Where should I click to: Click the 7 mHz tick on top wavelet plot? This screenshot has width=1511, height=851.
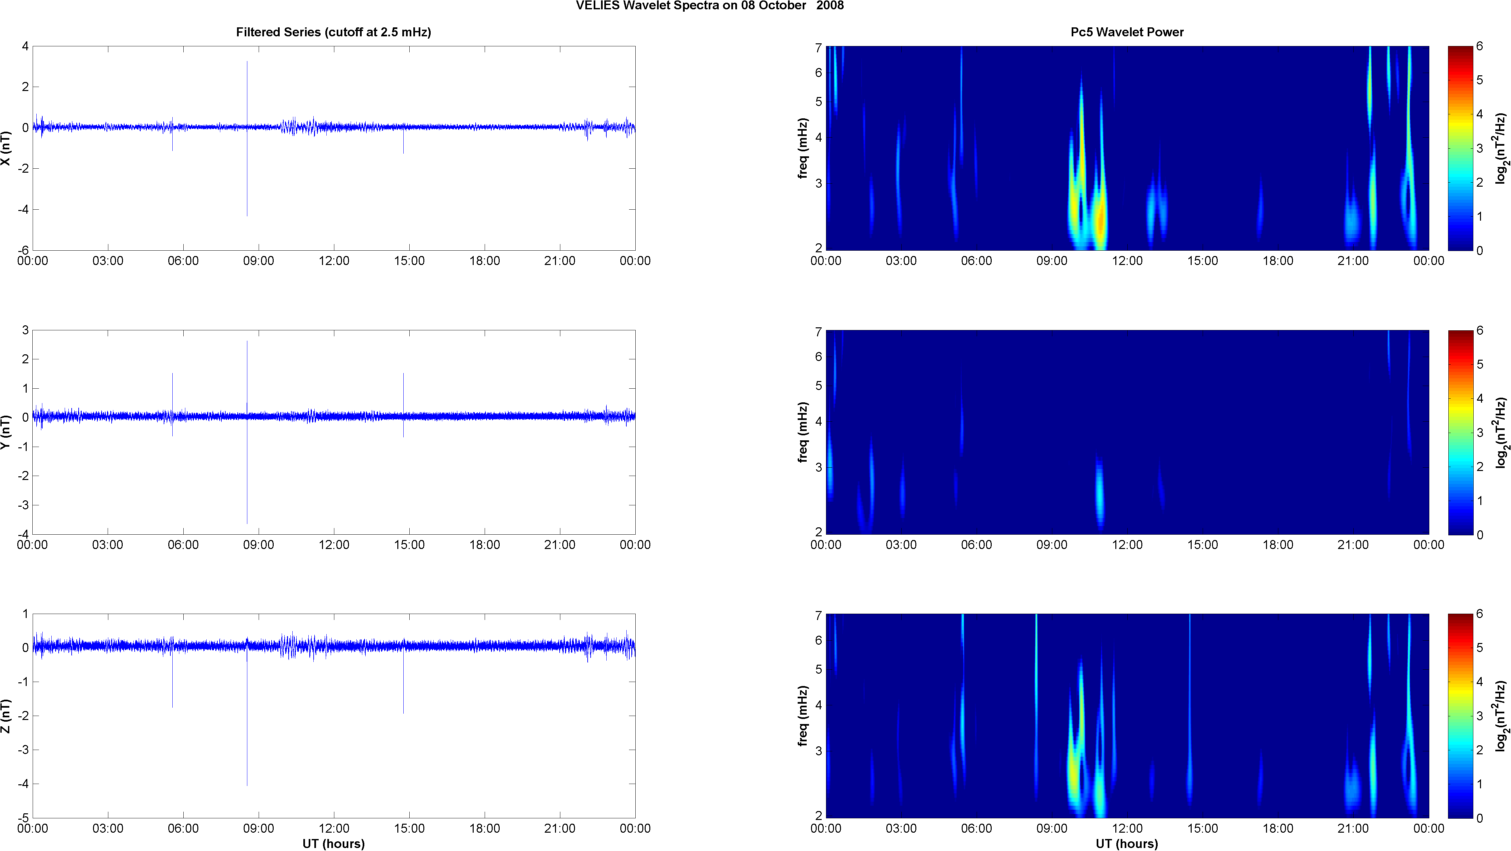click(818, 48)
